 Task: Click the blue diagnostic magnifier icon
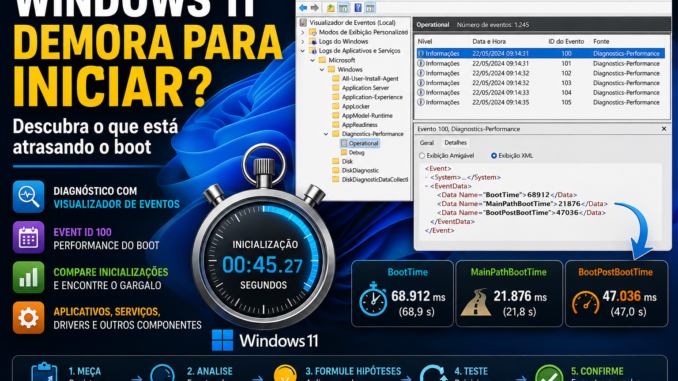click(x=29, y=197)
